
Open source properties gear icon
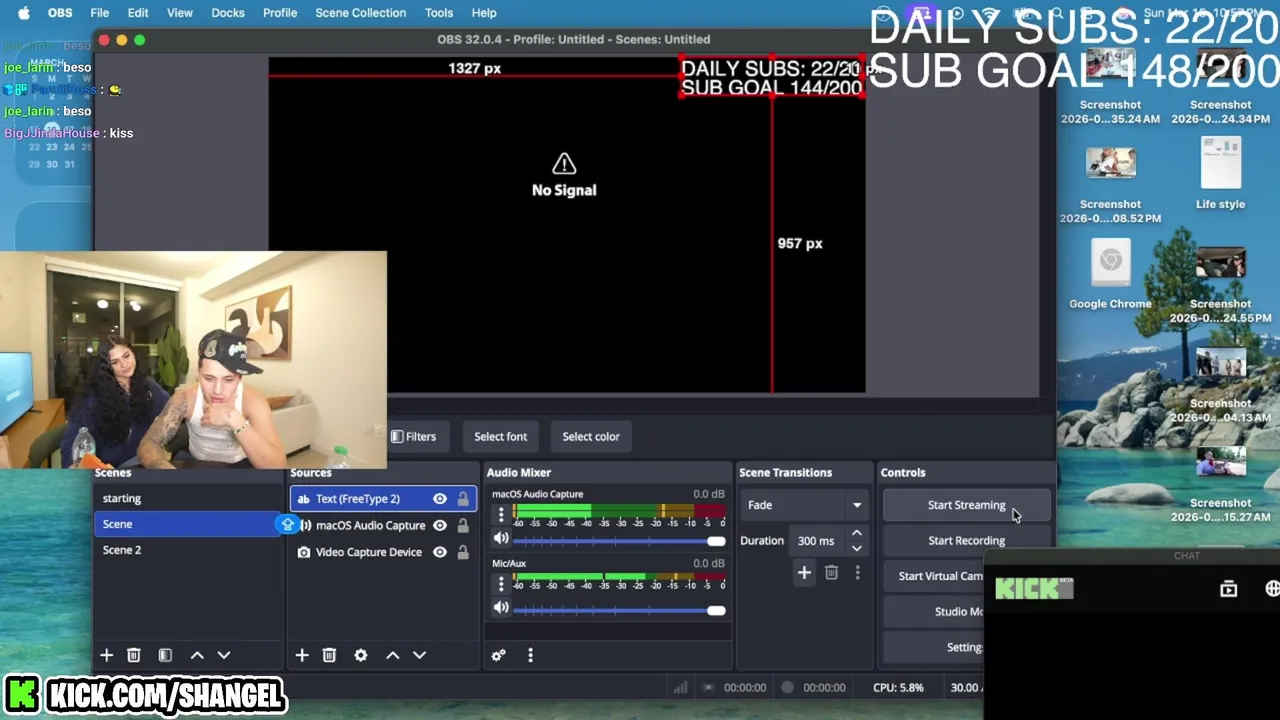[361, 655]
